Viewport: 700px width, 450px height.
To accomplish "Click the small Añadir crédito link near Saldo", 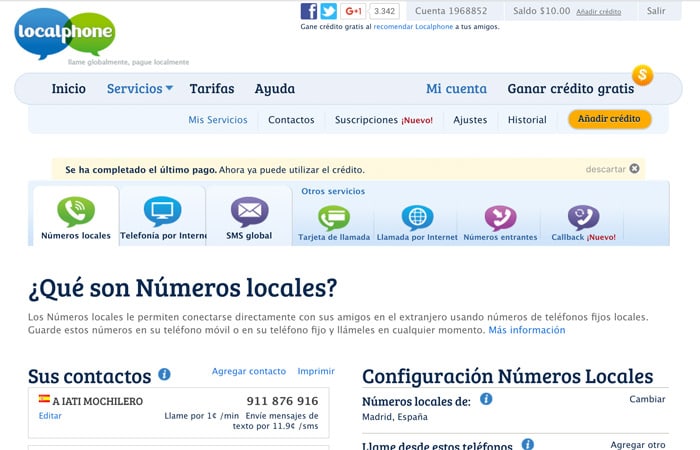I will tap(599, 12).
